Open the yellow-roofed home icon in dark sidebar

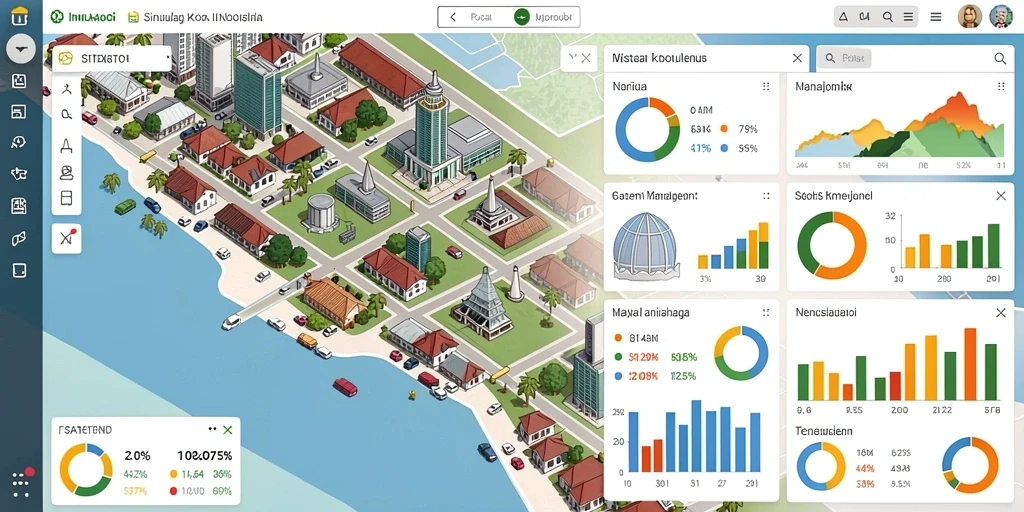20,16
